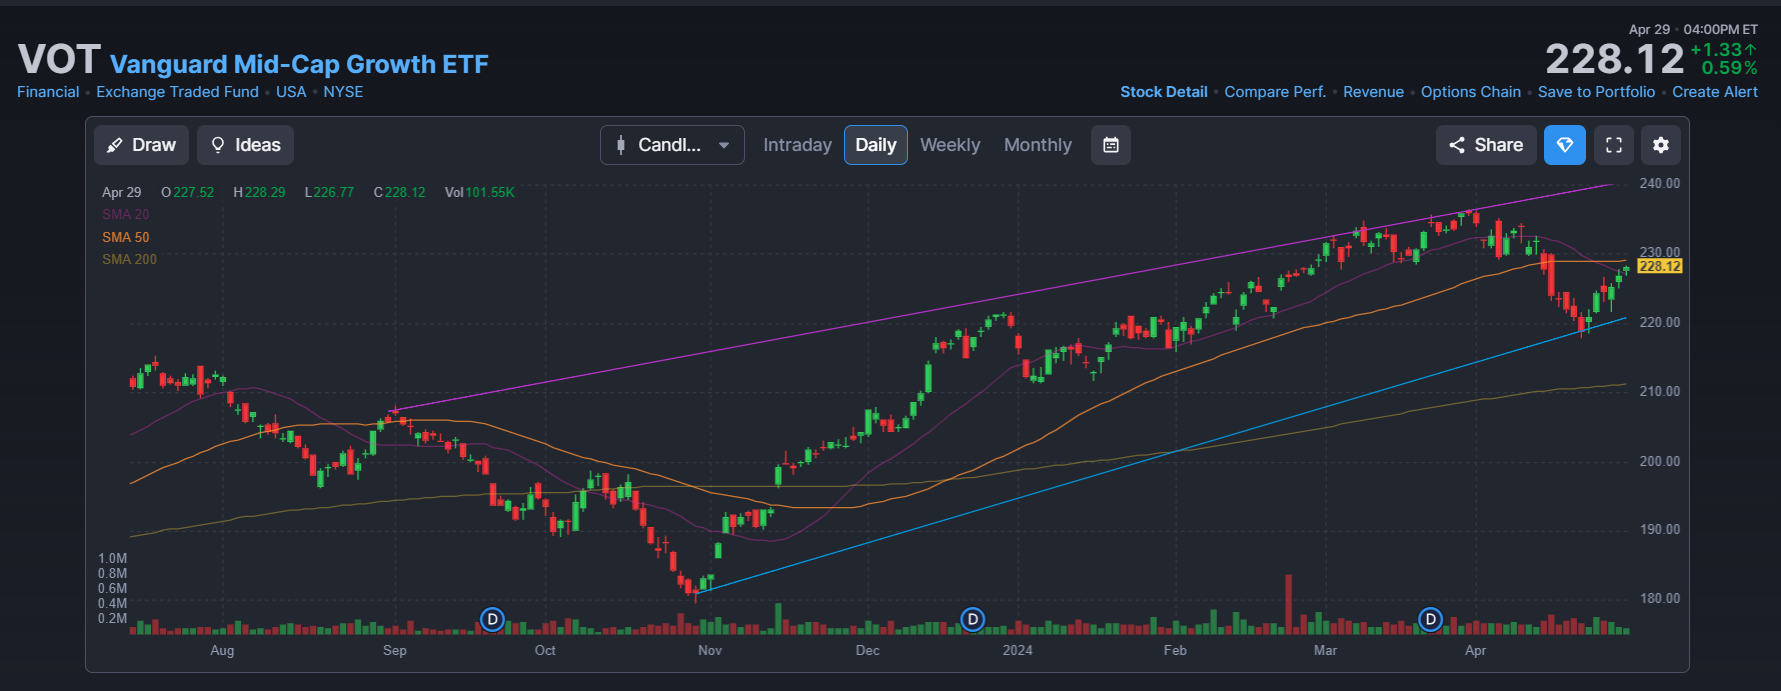Click Create Alert link
Viewport: 1781px width, 691px height.
point(1715,92)
